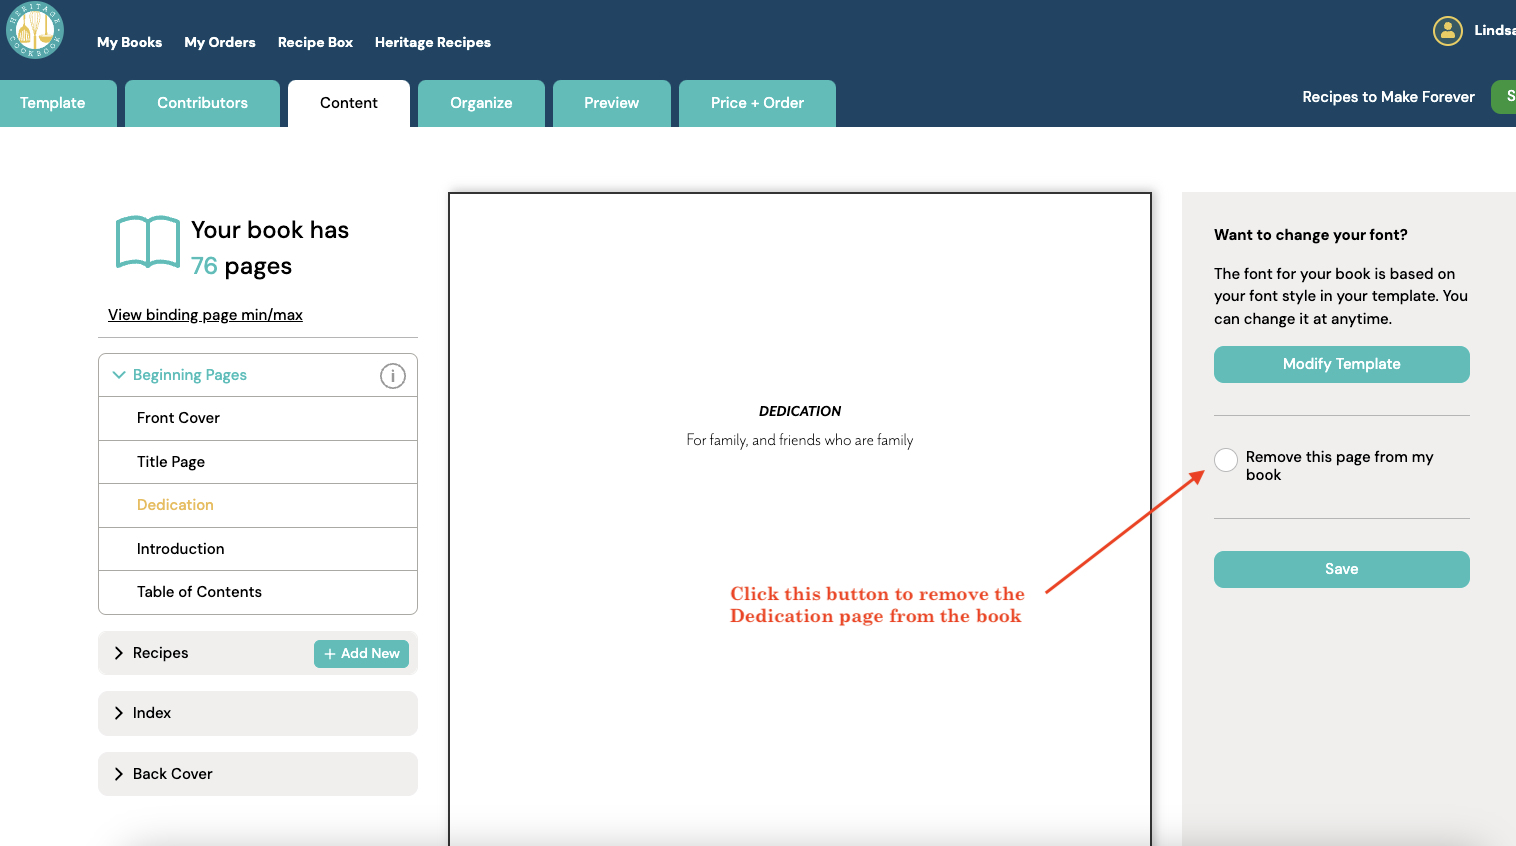Viewport: 1516px width, 846px height.
Task: Collapse the Beginning Pages section
Action: point(120,375)
